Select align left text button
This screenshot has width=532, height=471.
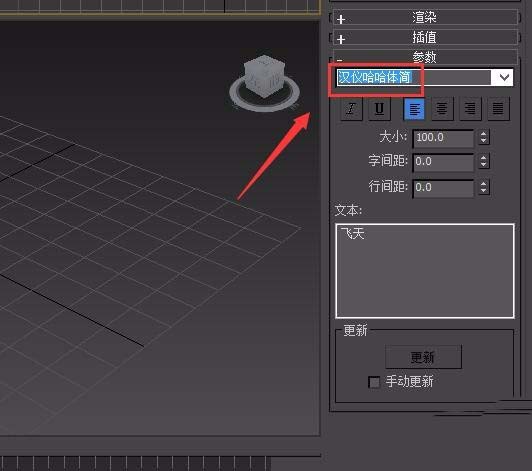pyautogui.click(x=414, y=109)
